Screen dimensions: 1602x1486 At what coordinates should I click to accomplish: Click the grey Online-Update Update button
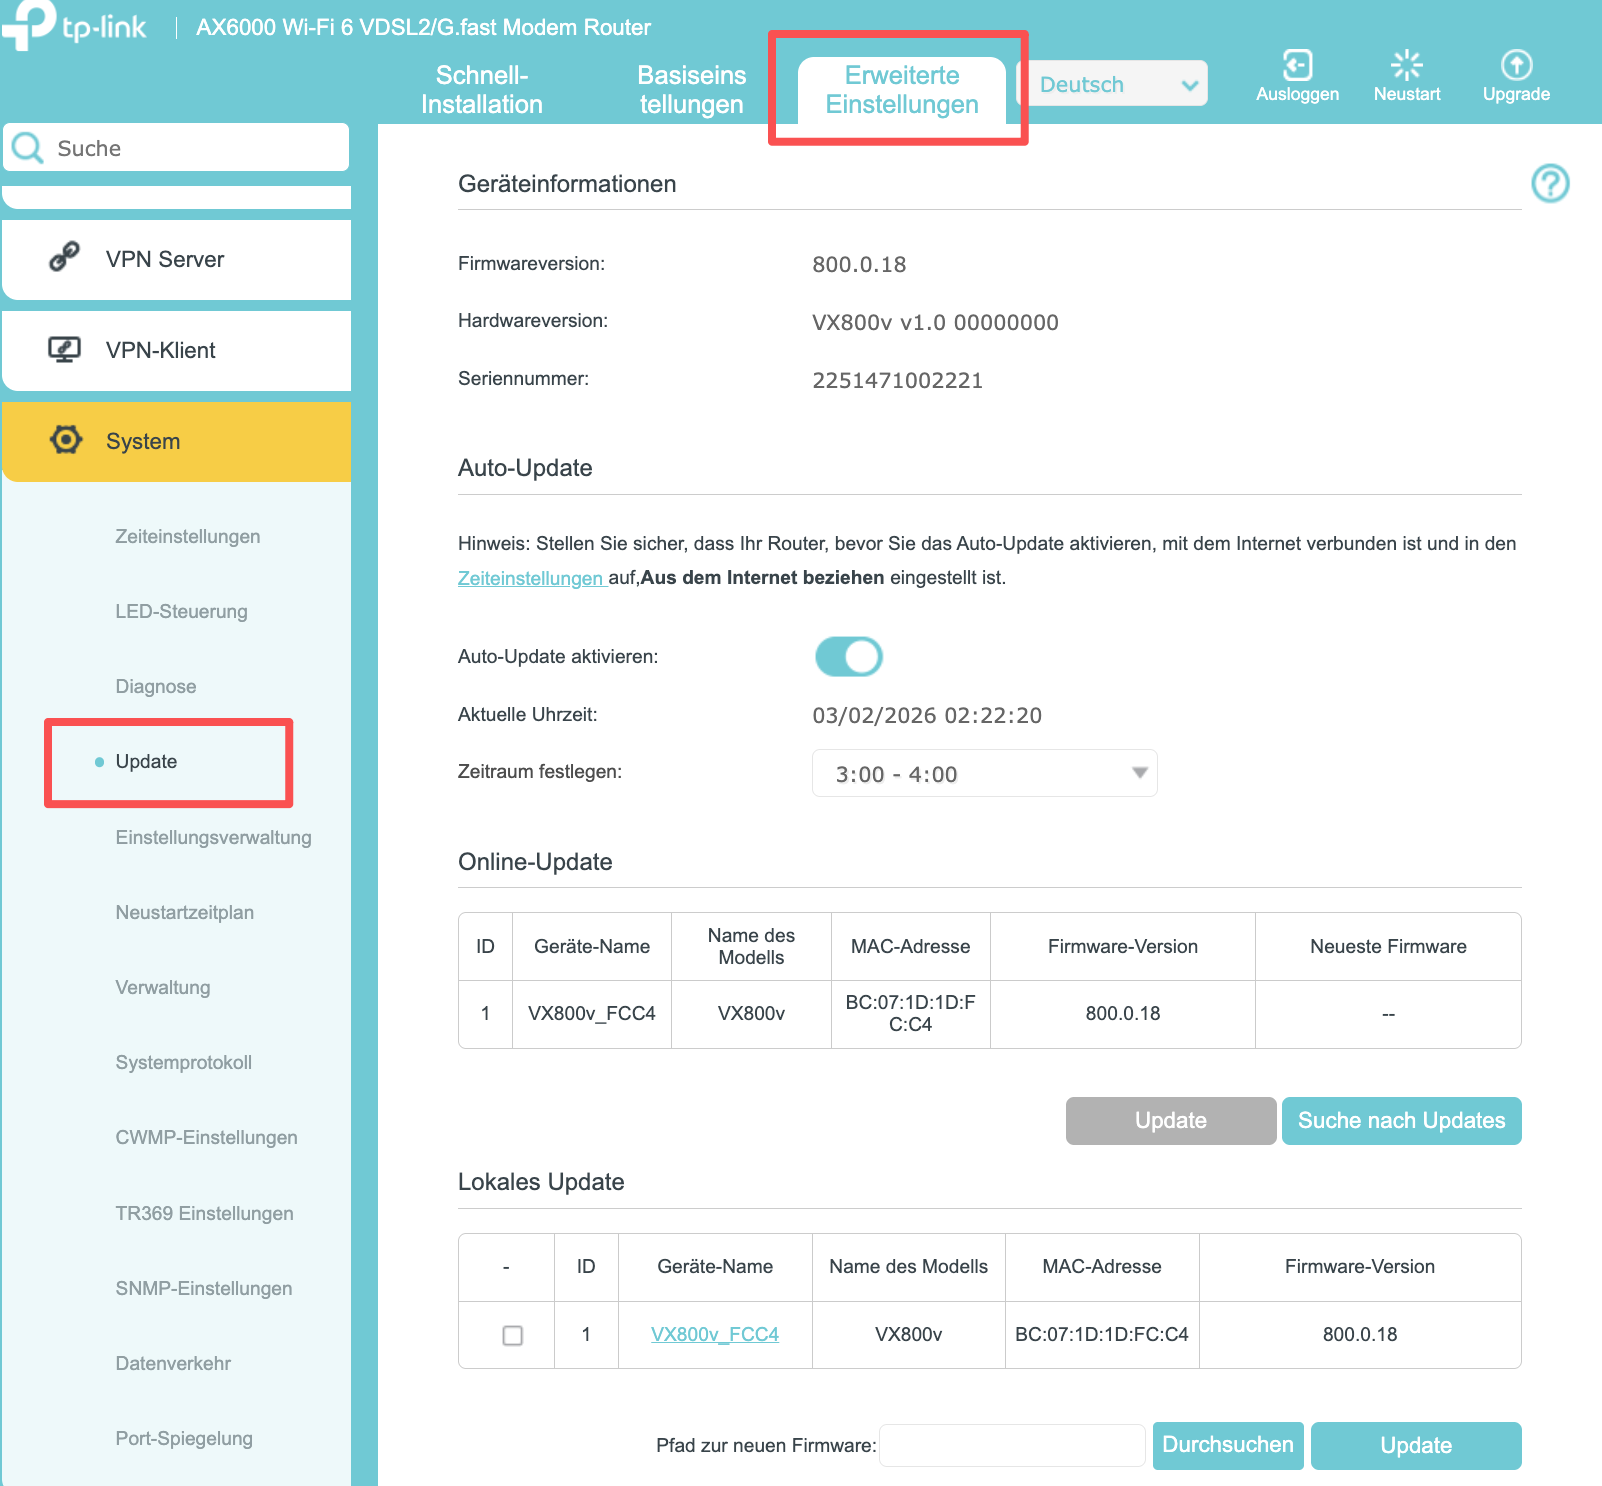(1170, 1120)
